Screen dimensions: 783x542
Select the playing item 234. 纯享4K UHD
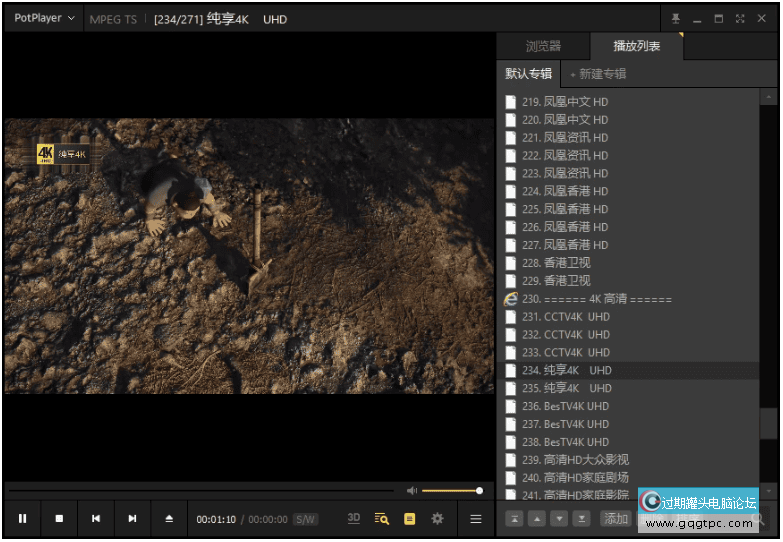click(x=628, y=371)
